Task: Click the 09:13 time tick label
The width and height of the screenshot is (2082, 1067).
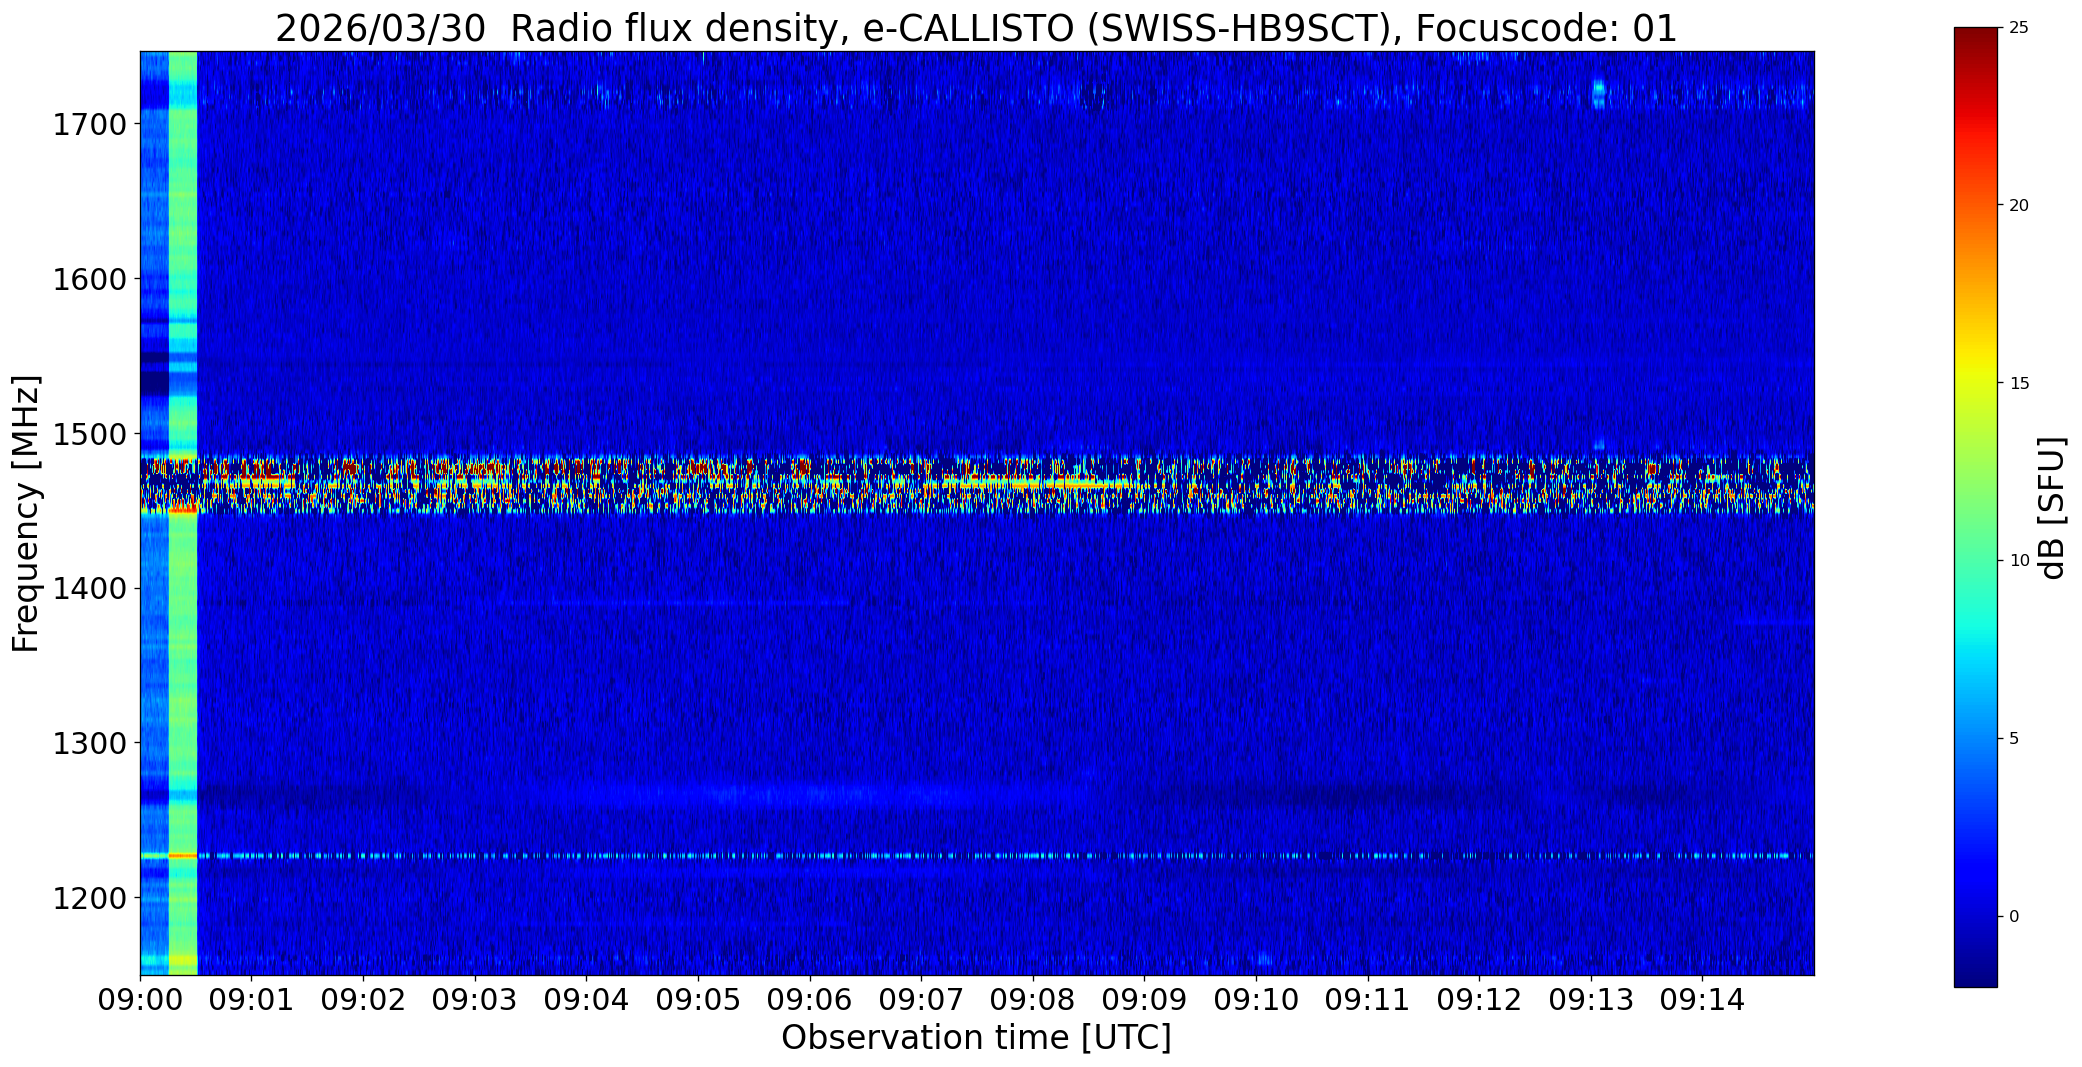Action: 1590,1000
